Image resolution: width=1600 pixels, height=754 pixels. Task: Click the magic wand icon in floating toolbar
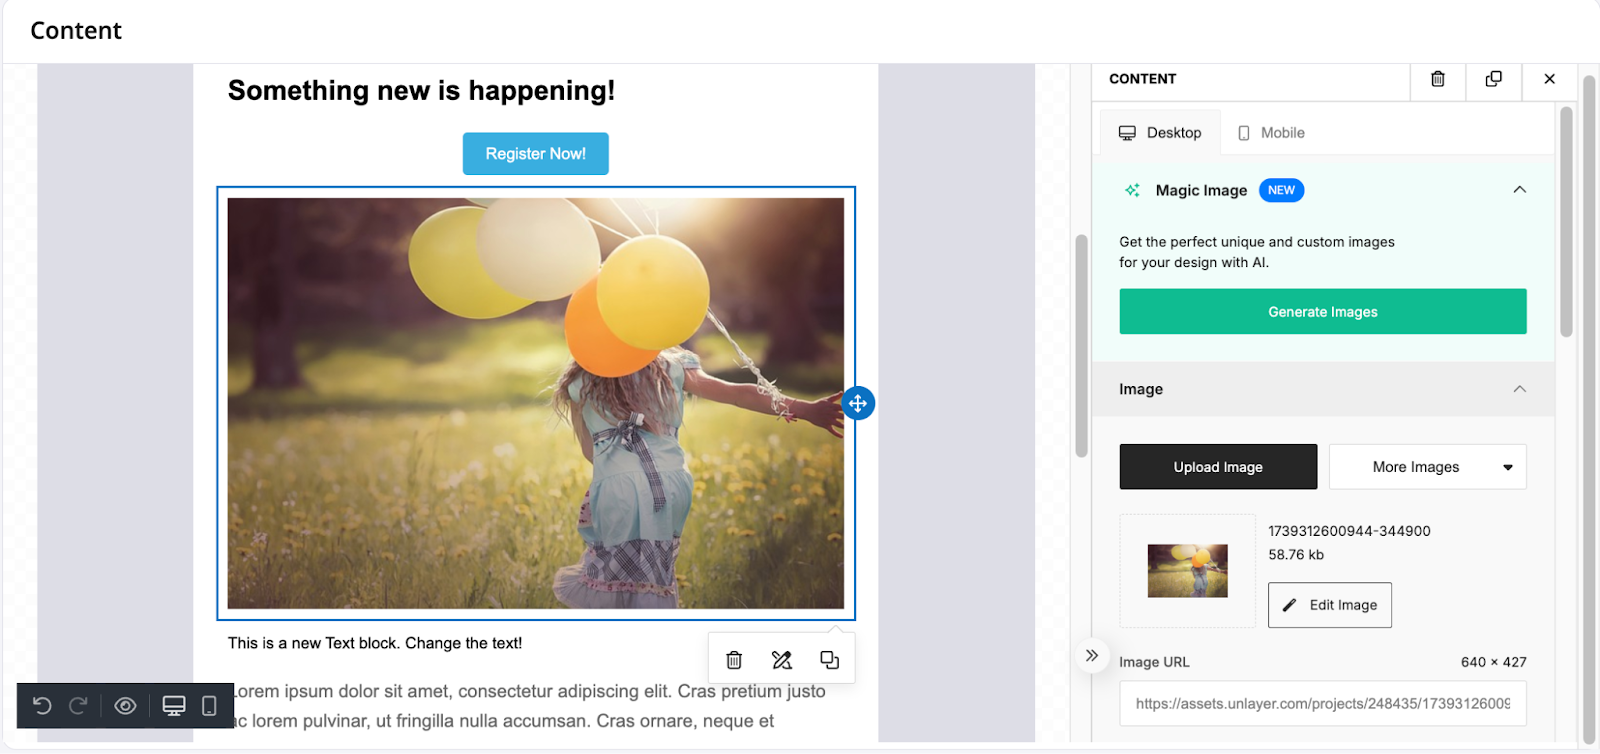782,660
